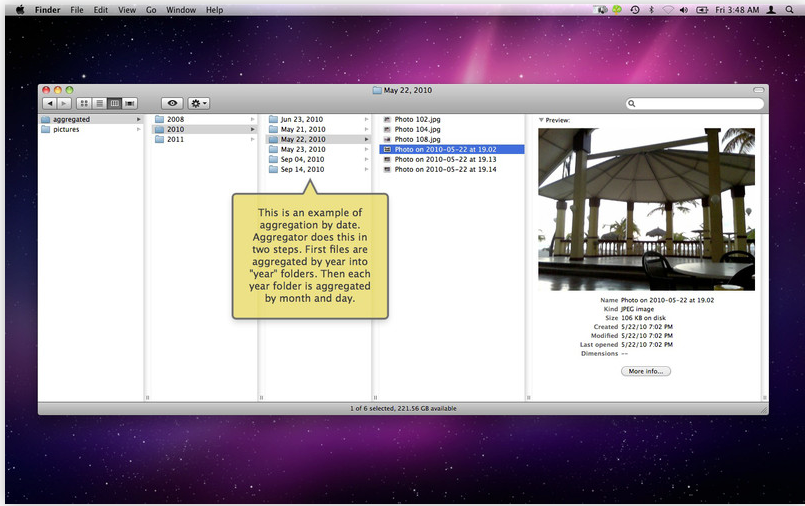Click the Wi-Fi menu bar icon
The image size is (805, 506).
668,10
